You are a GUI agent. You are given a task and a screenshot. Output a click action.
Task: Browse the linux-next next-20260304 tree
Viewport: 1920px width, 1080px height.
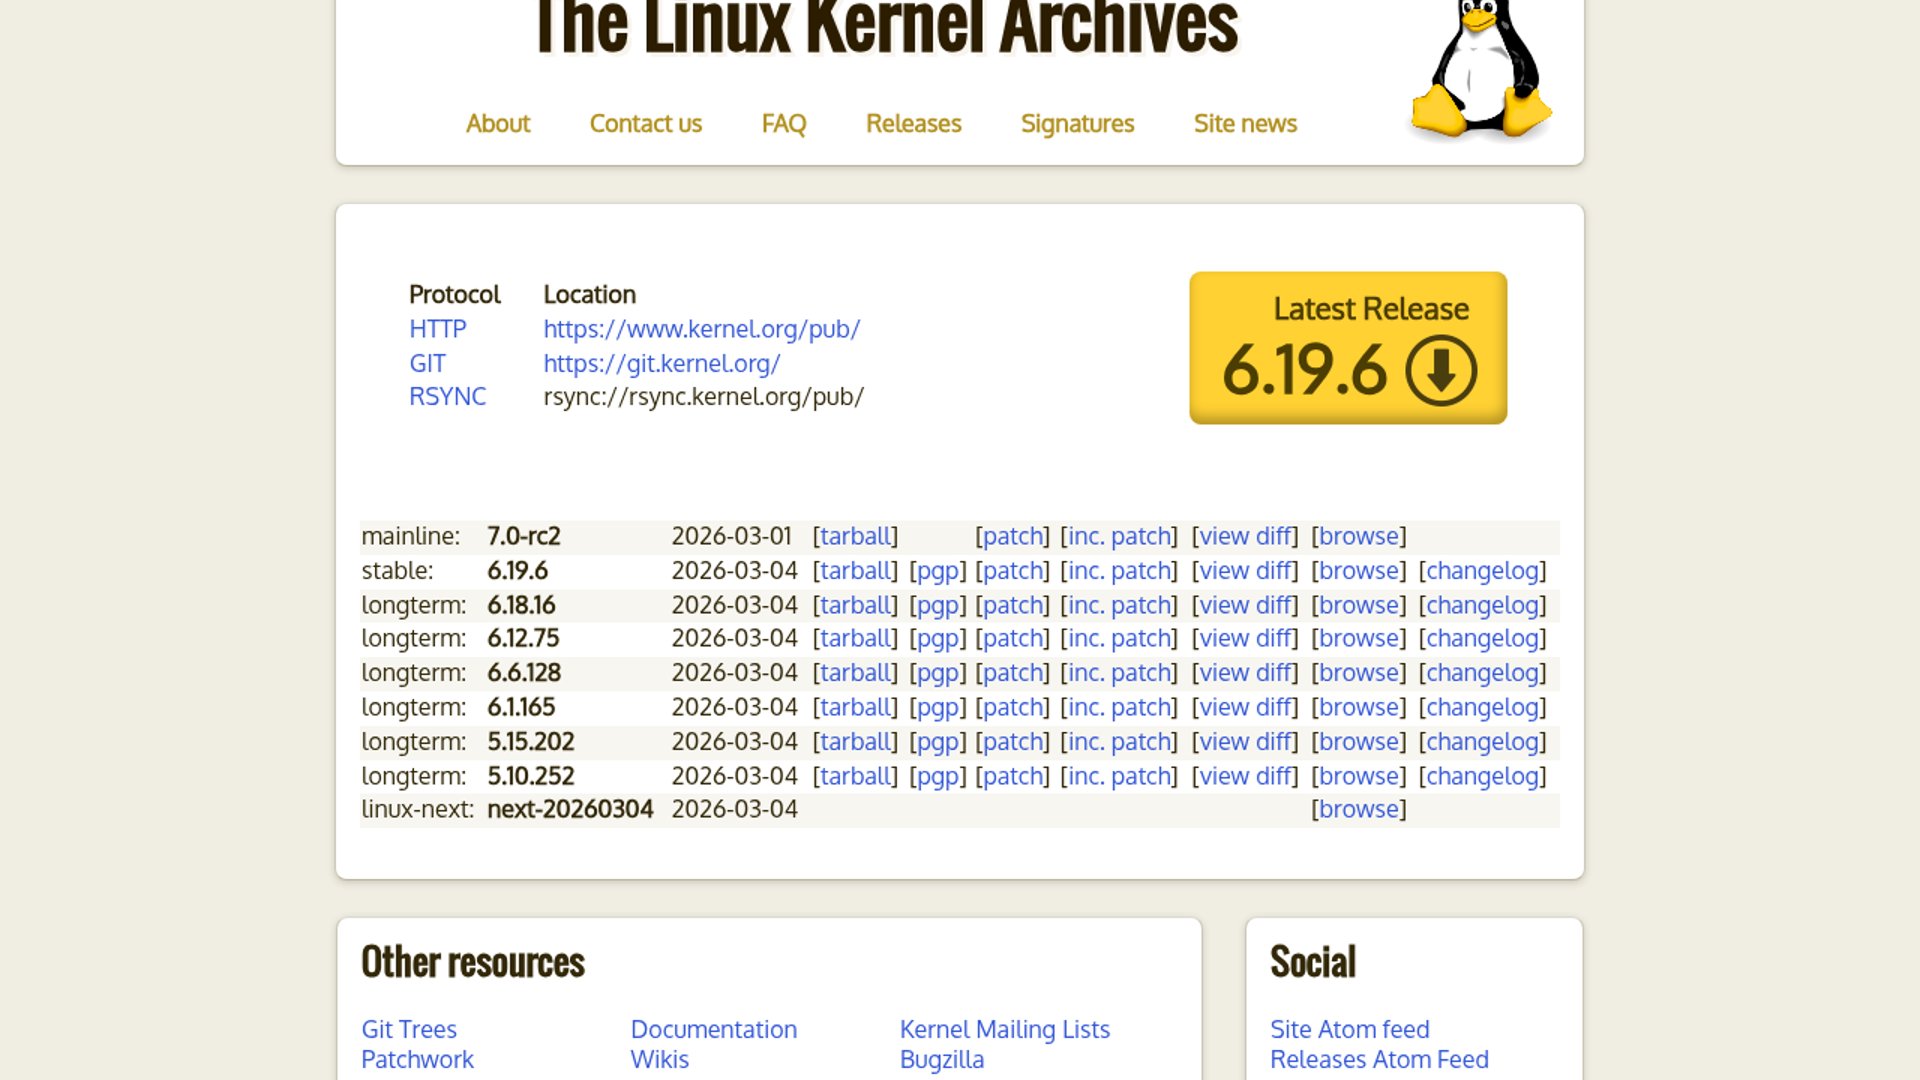coord(1358,809)
